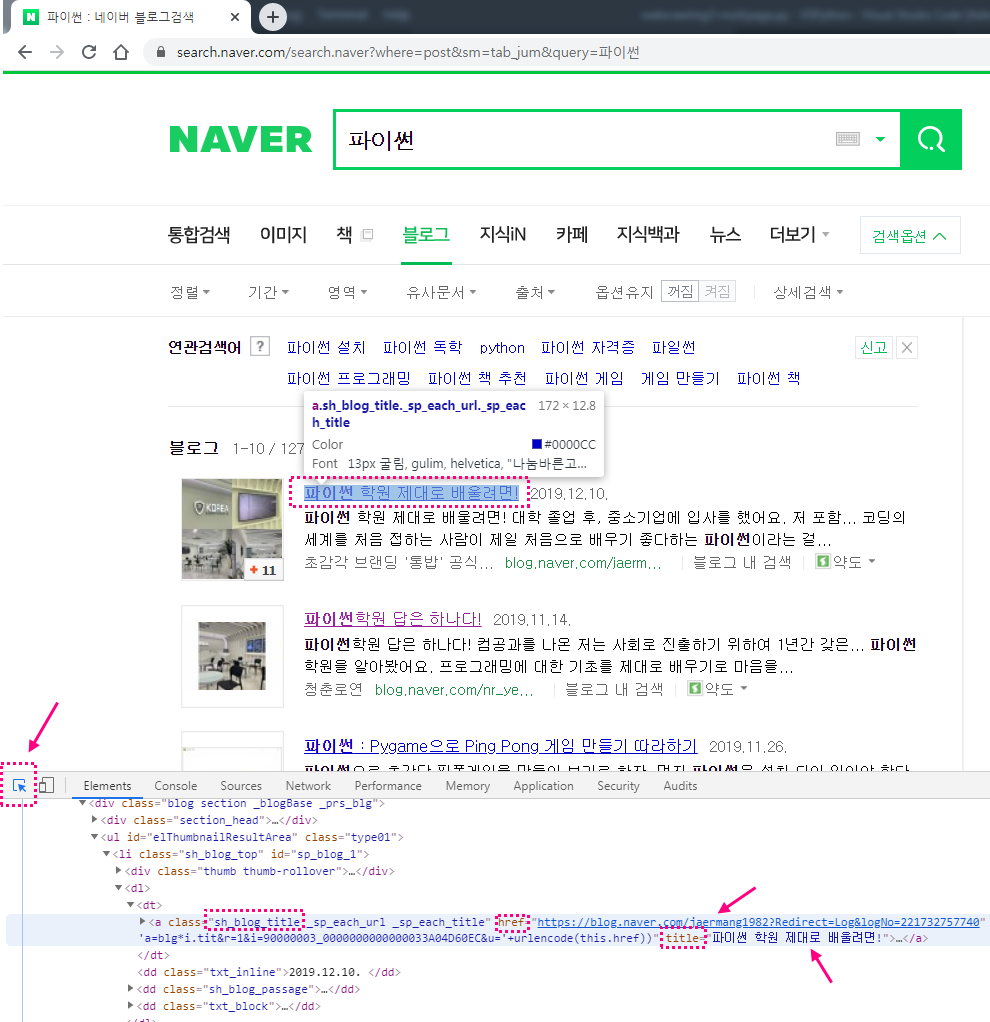Open the 기간 dropdown
The image size is (990, 1022).
tap(269, 293)
